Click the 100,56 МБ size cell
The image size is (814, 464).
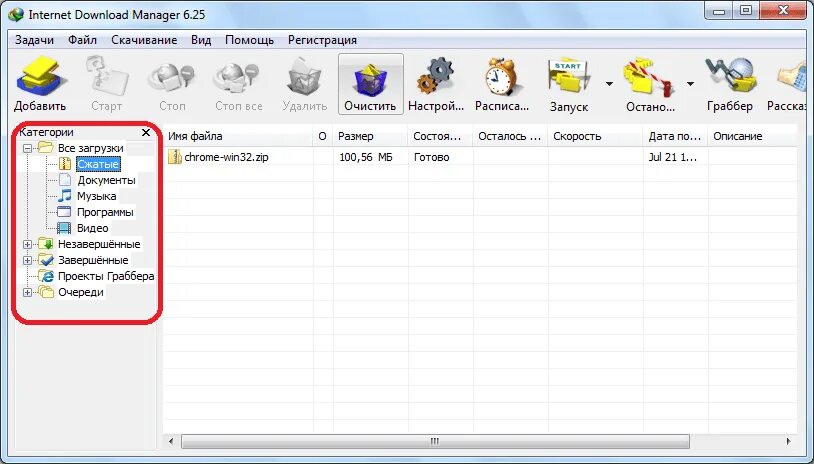pyautogui.click(x=366, y=157)
